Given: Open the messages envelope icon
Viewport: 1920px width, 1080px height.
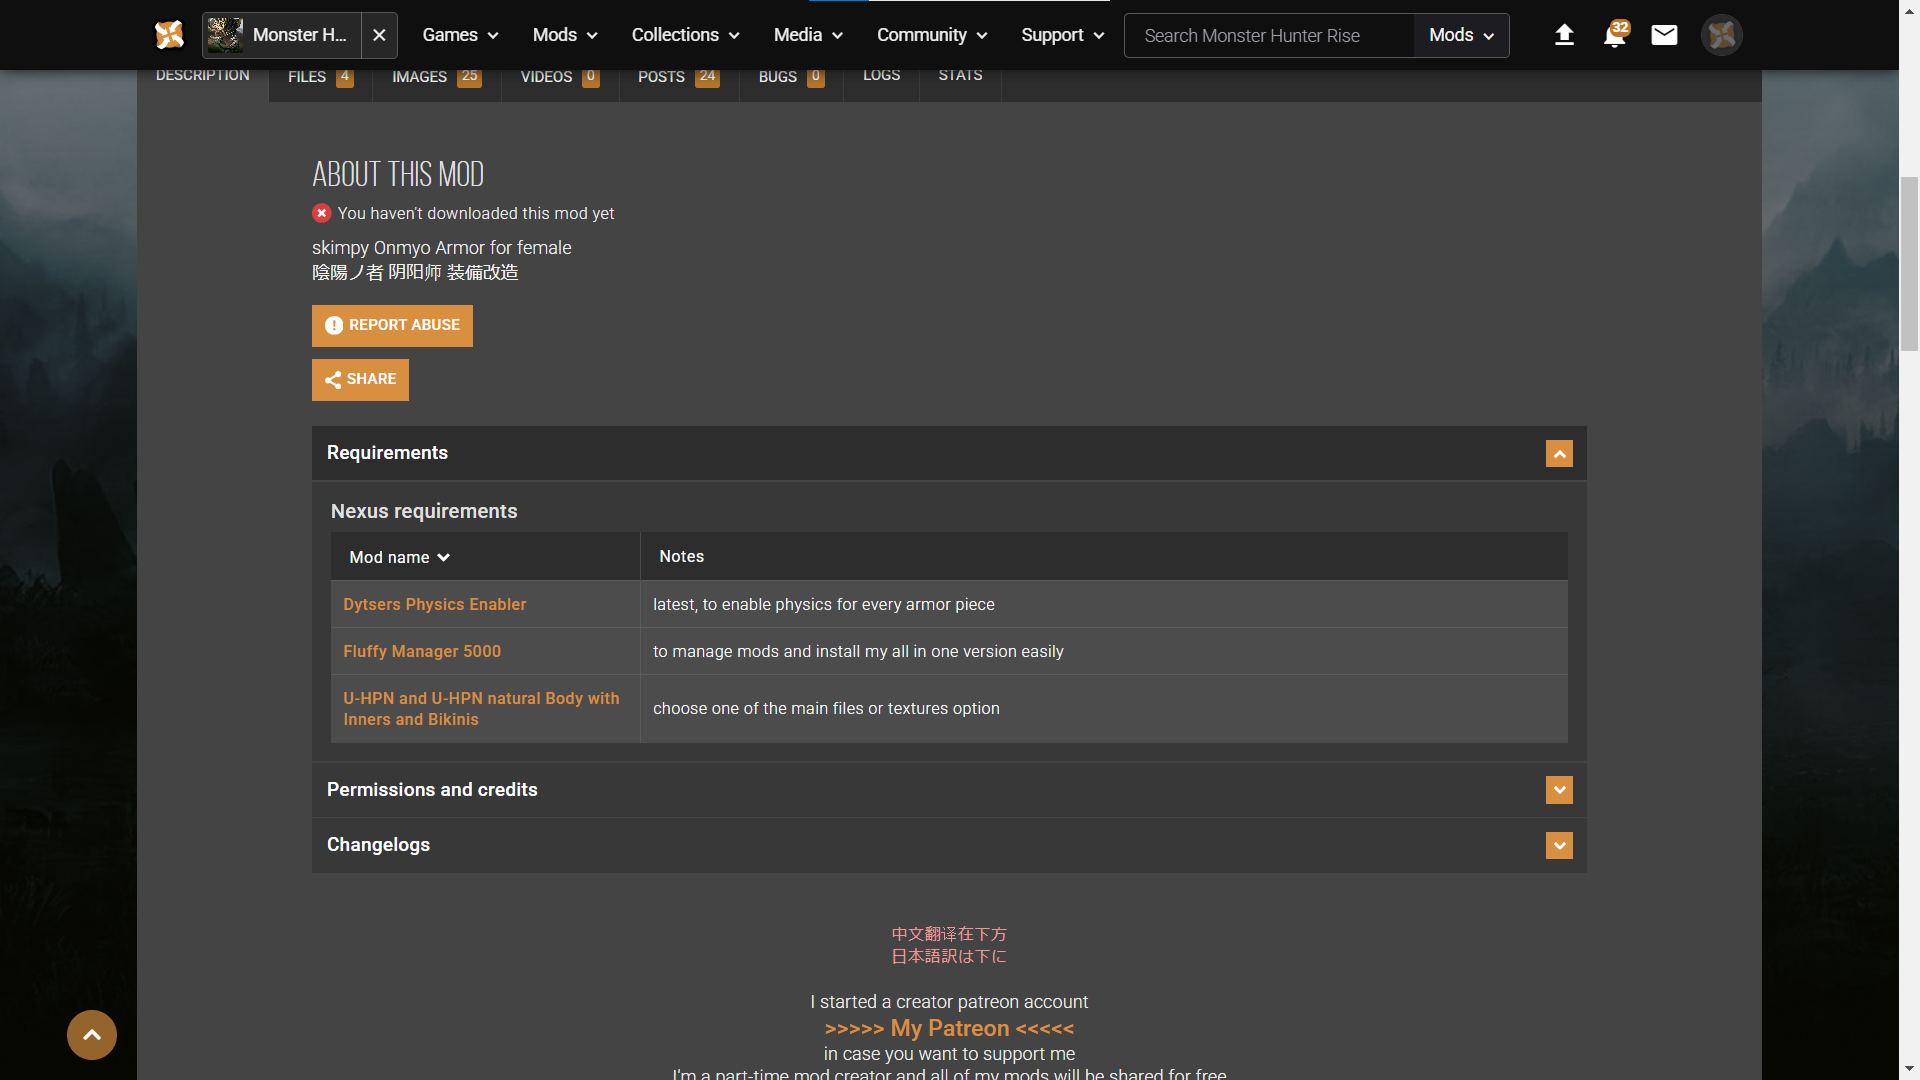Looking at the screenshot, I should [x=1664, y=35].
